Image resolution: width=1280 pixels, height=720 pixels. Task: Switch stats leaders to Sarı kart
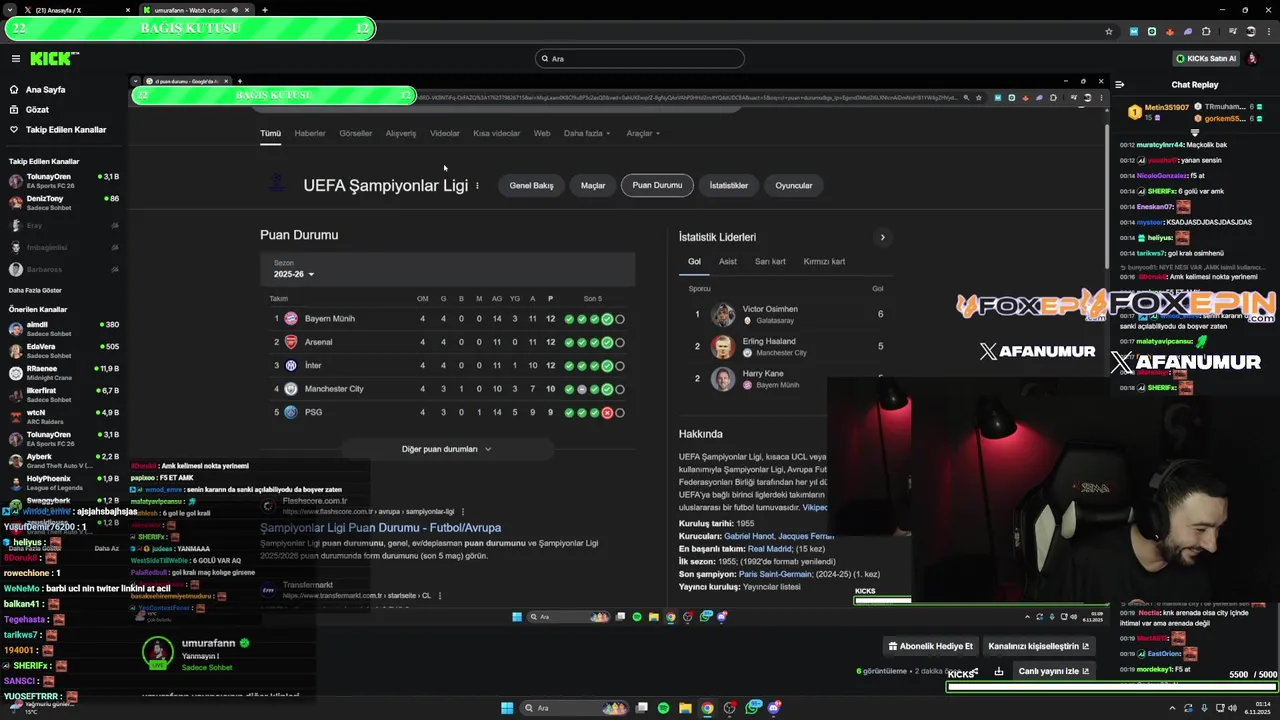pos(770,262)
